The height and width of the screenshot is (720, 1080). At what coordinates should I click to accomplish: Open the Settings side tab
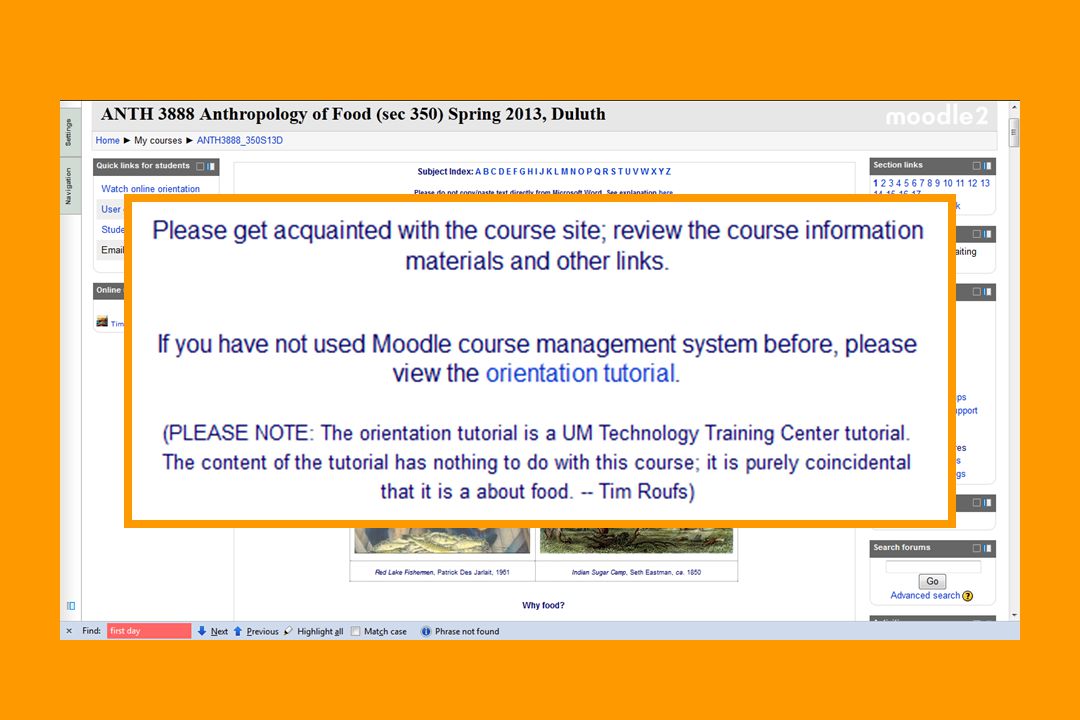pos(70,132)
